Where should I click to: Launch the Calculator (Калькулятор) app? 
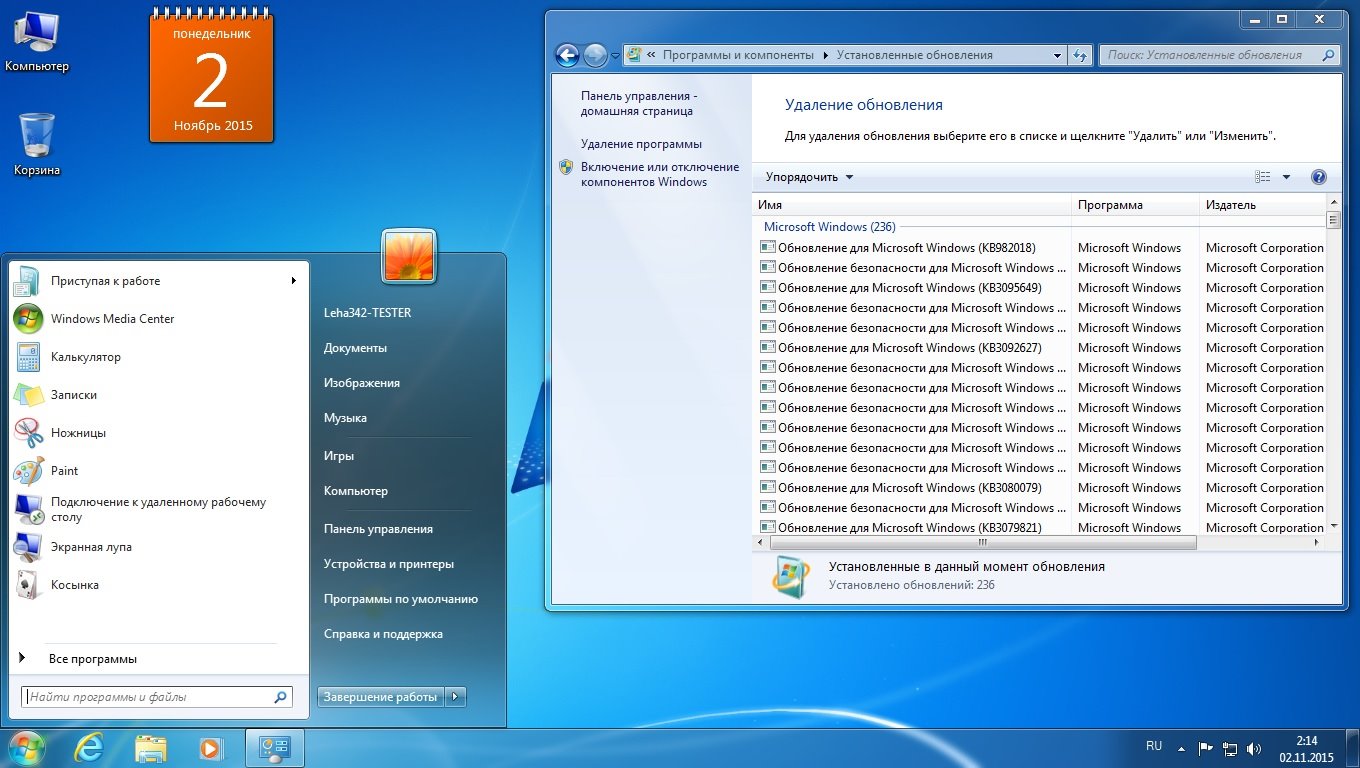[x=85, y=357]
